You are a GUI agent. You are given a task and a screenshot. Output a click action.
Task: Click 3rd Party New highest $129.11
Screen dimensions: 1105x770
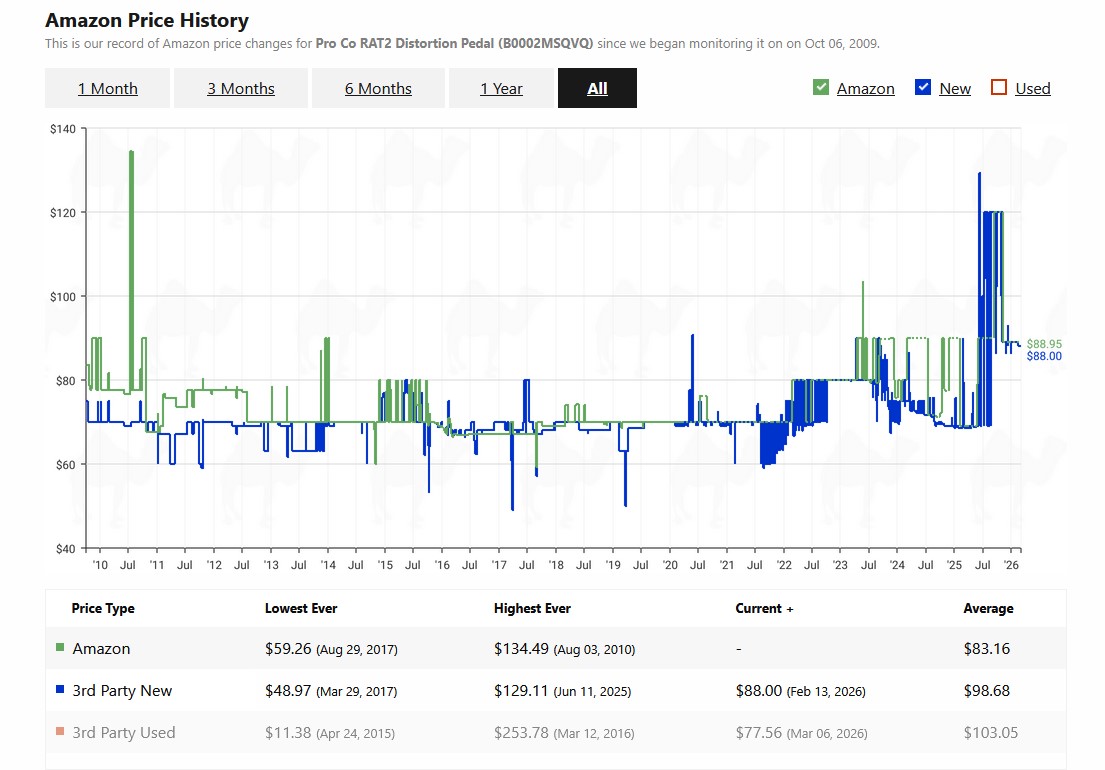click(x=521, y=691)
